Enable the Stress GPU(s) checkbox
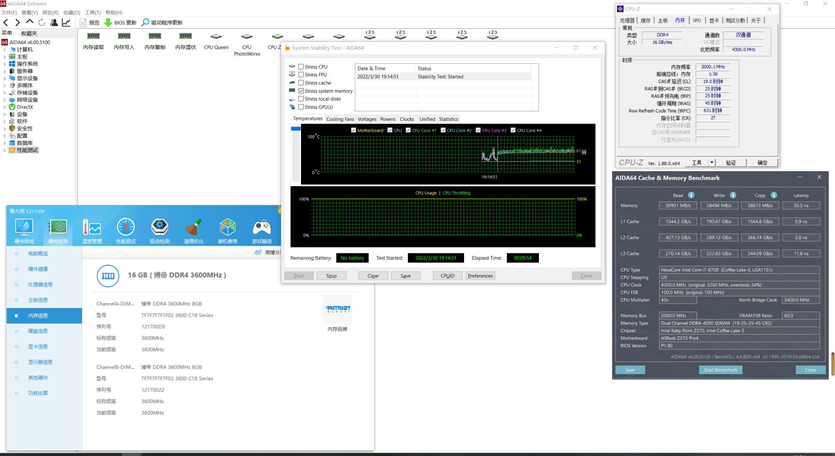 (301, 107)
